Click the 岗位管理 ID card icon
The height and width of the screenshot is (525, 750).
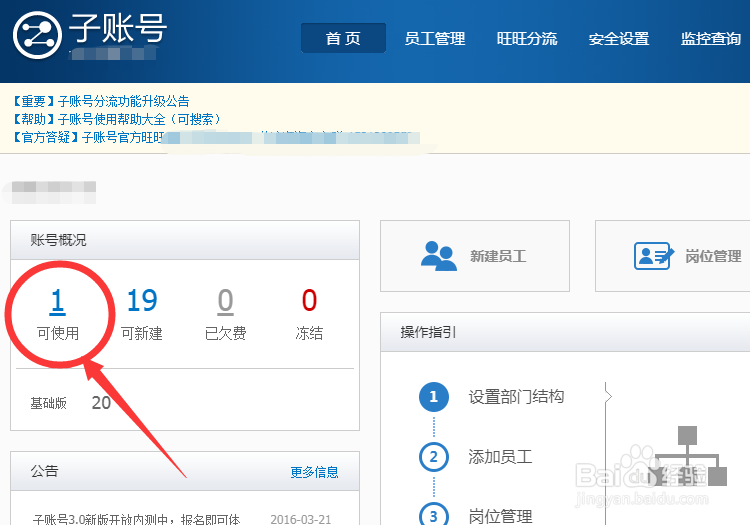[654, 256]
